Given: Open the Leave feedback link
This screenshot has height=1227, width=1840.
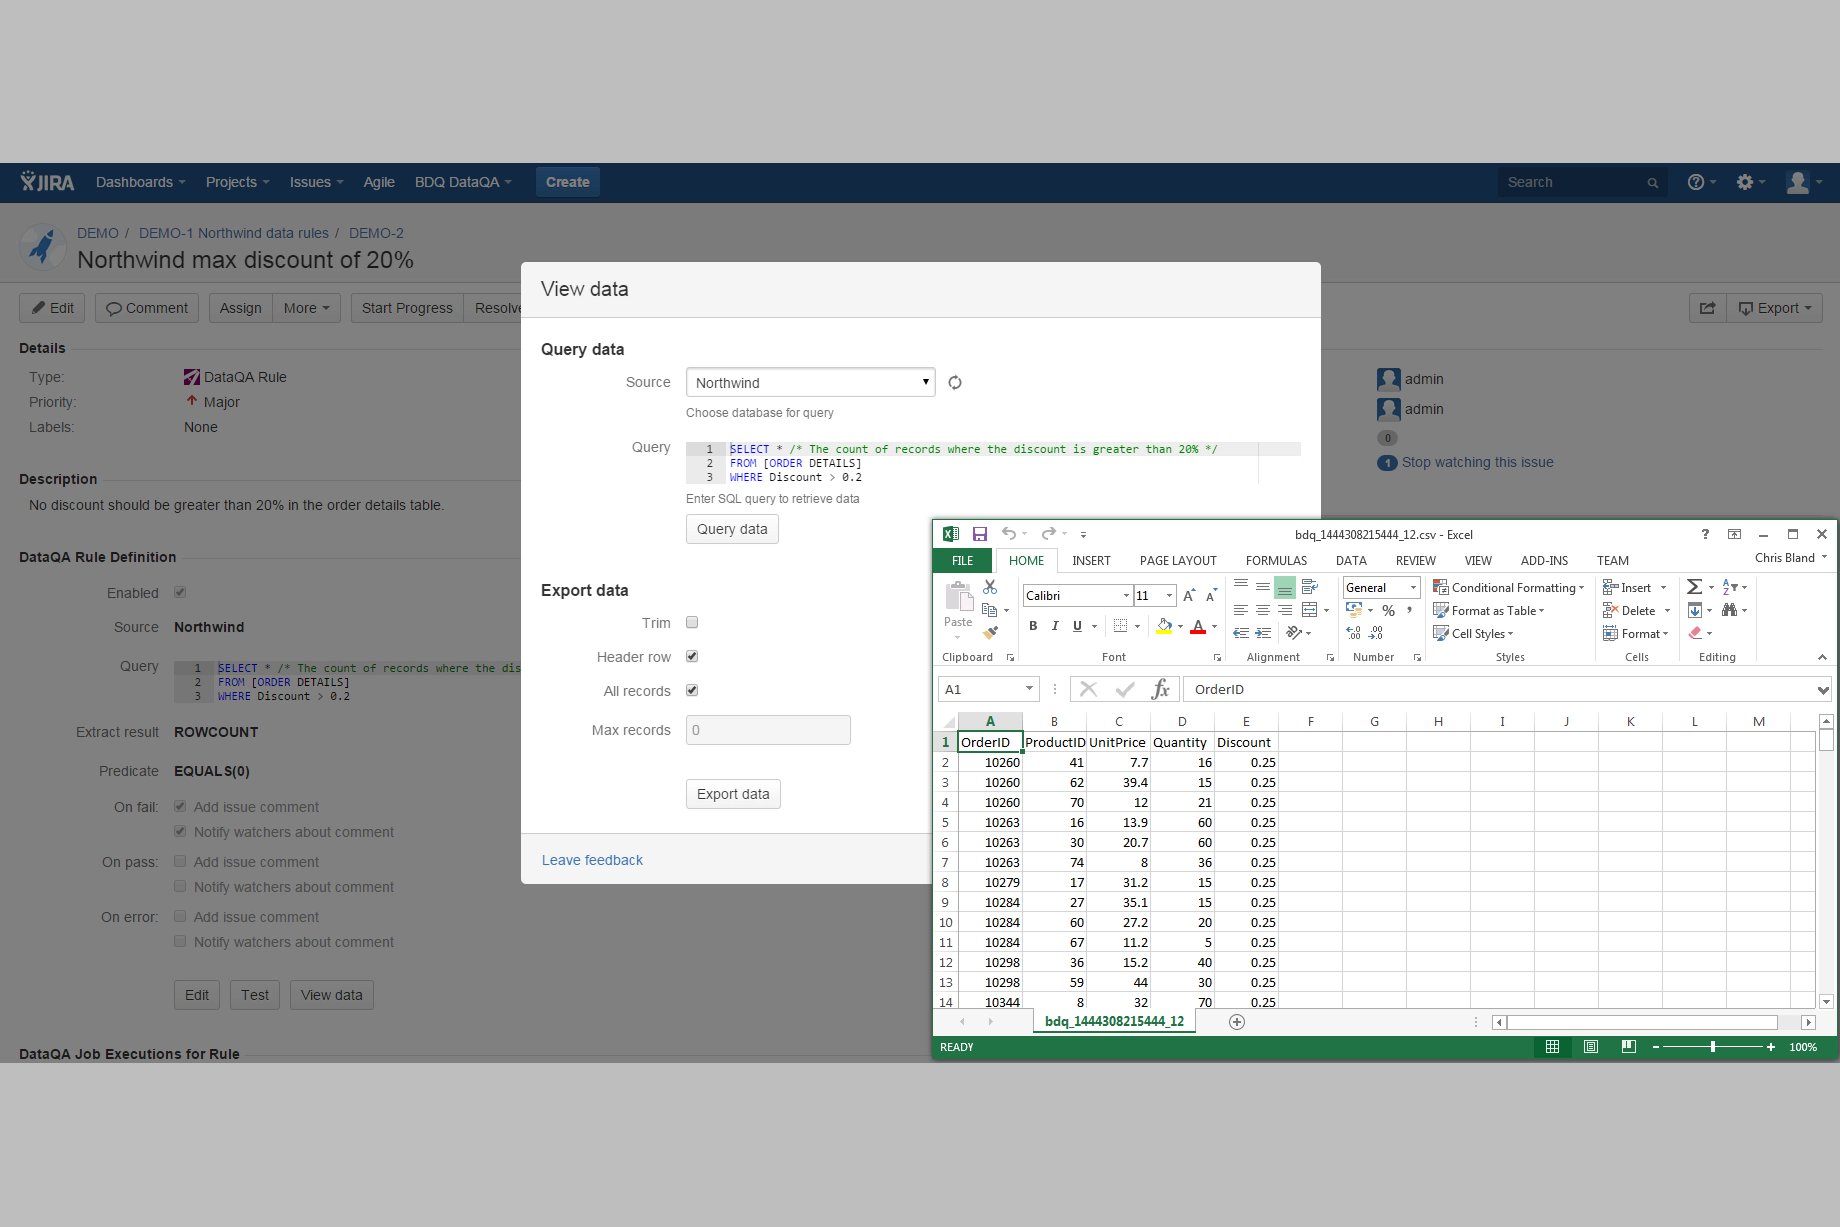Looking at the screenshot, I should pos(592,860).
